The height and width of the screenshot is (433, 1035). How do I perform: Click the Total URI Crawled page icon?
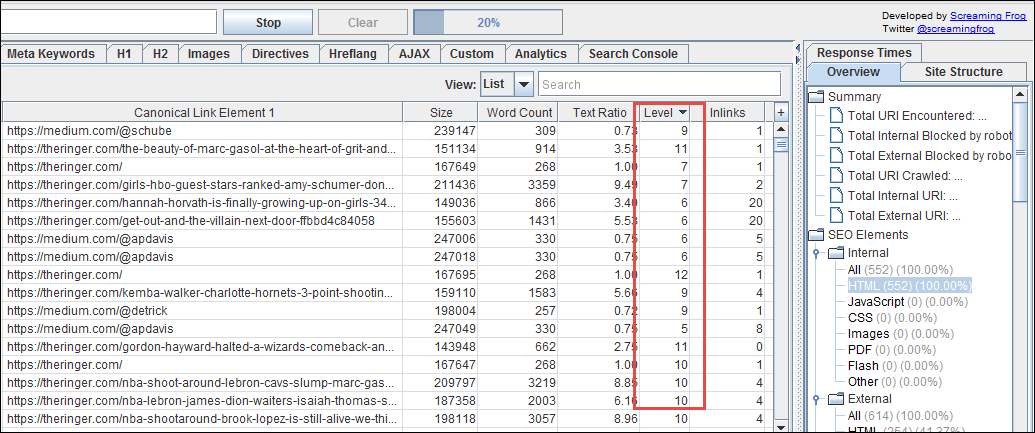838,176
